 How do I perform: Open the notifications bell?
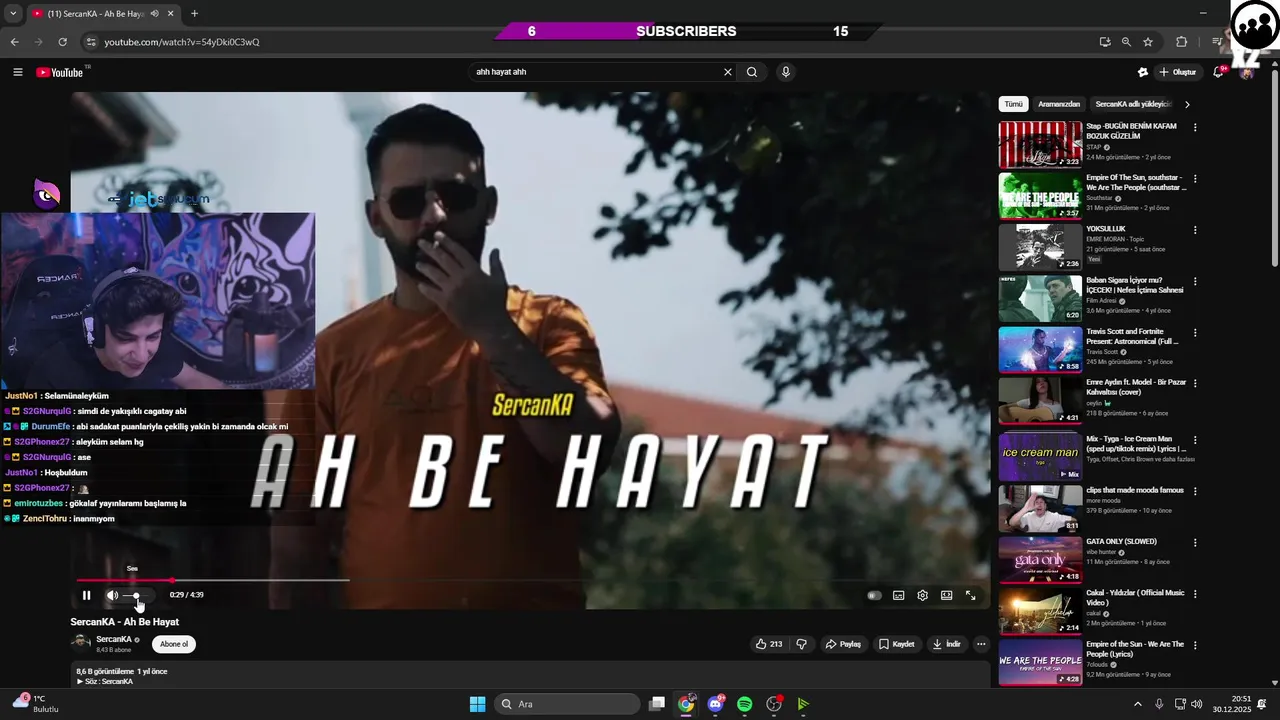tap(1218, 72)
